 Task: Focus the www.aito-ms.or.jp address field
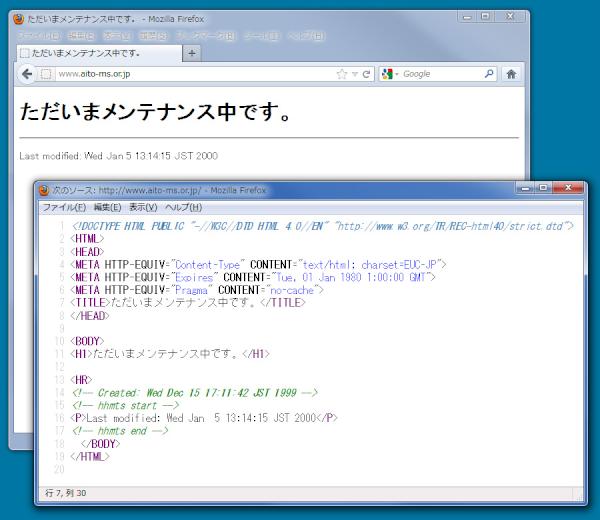click(195, 74)
